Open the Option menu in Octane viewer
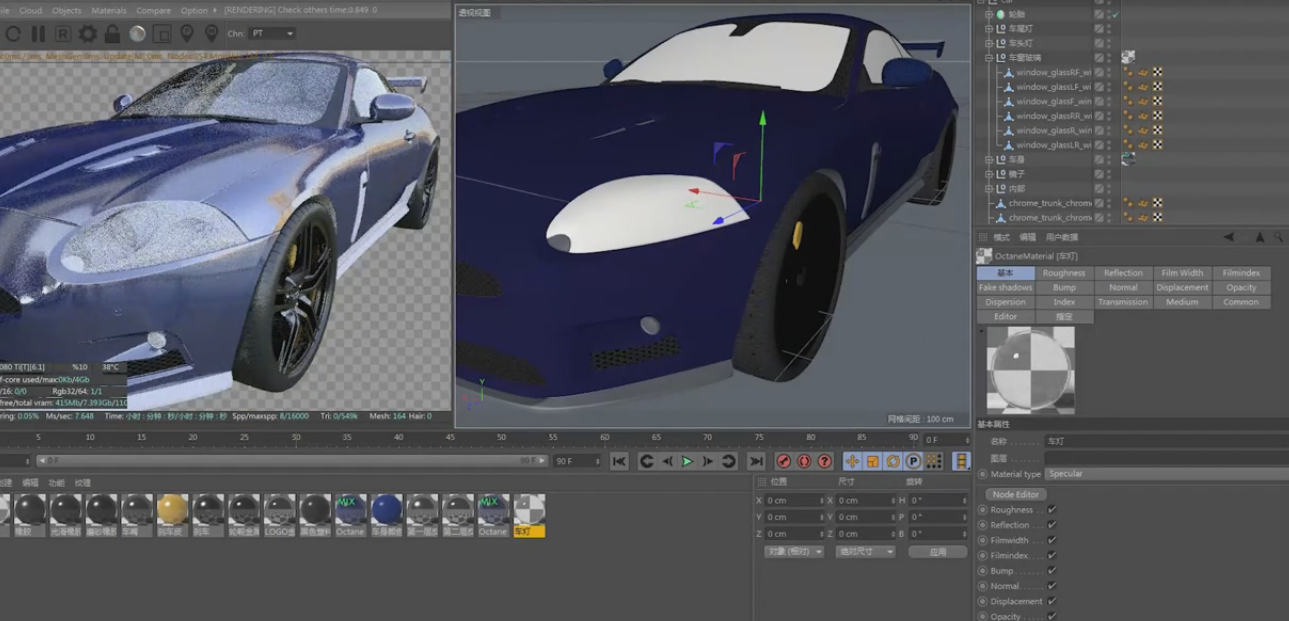The height and width of the screenshot is (621, 1289). point(194,10)
